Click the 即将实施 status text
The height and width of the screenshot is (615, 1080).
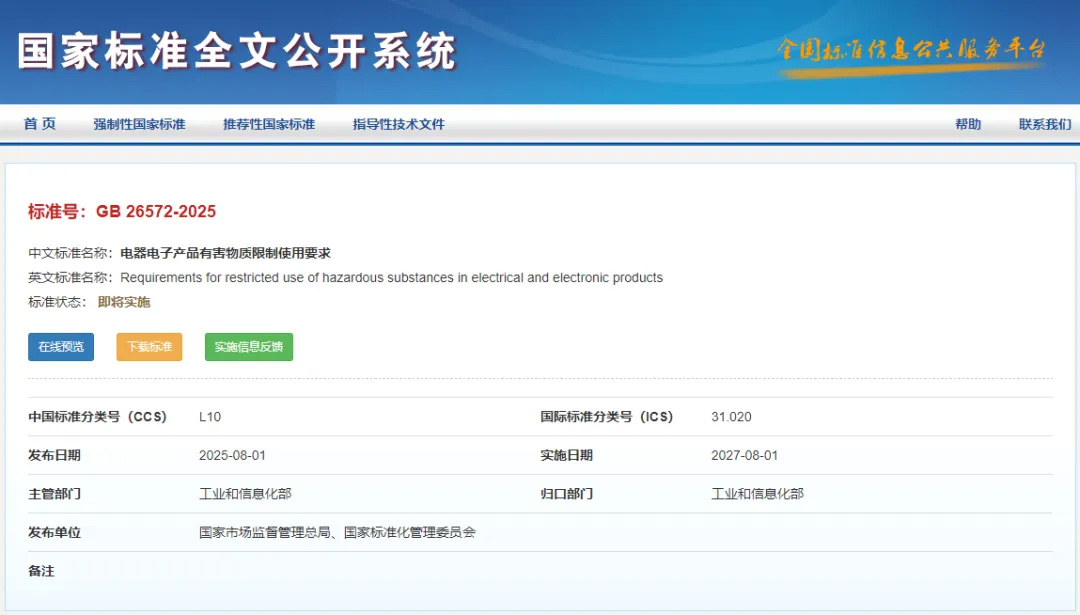(x=124, y=302)
